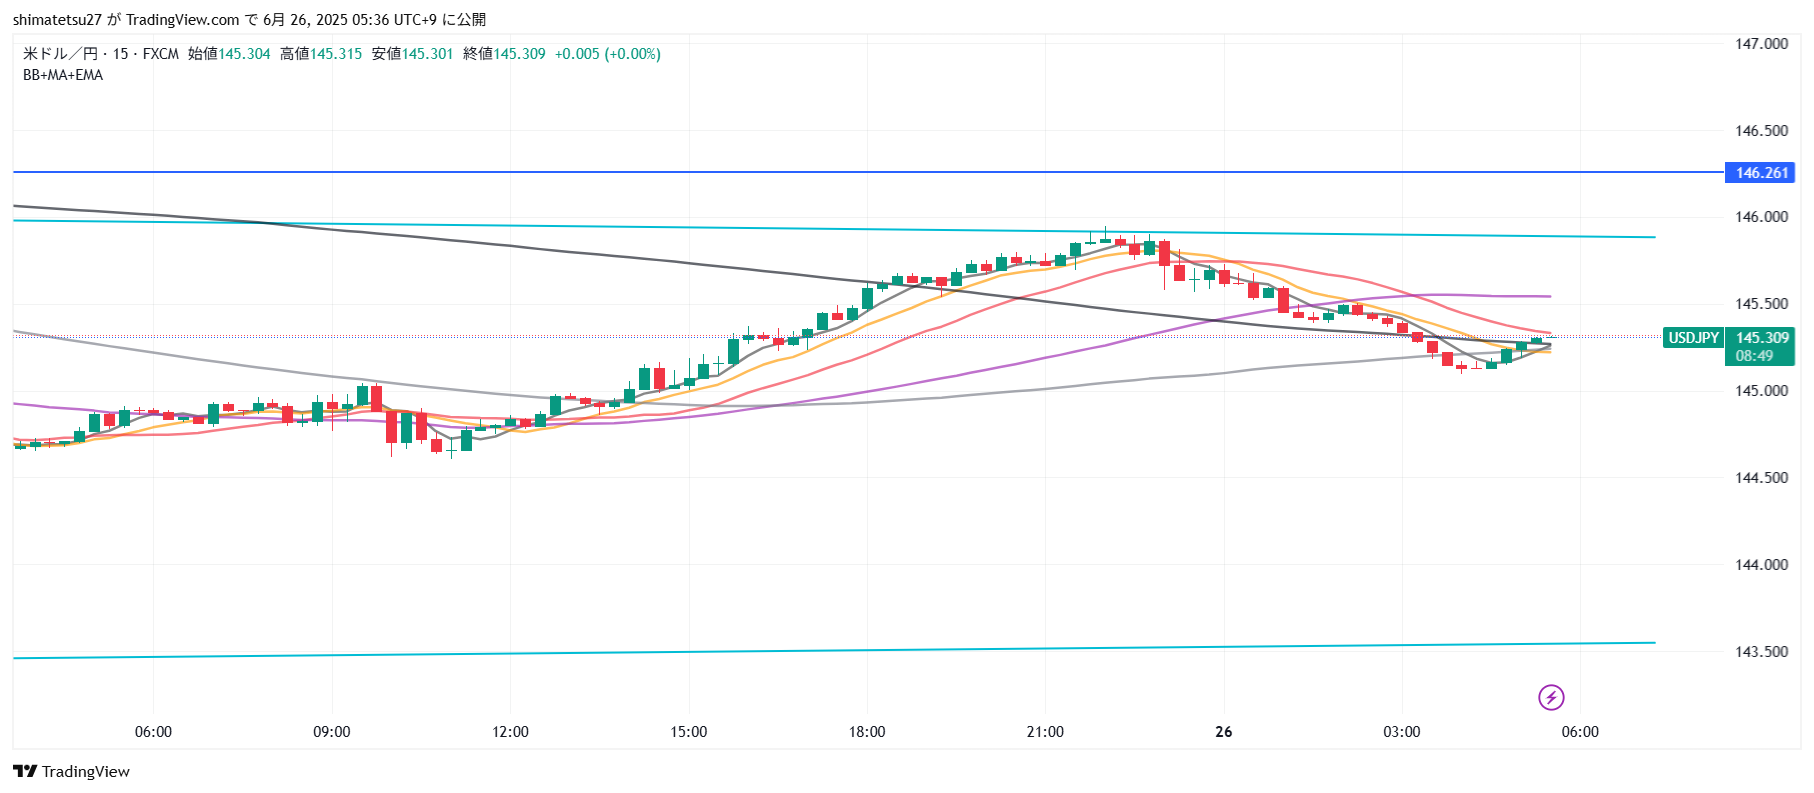Click the 米ドル/円 symbol title

click(60, 54)
